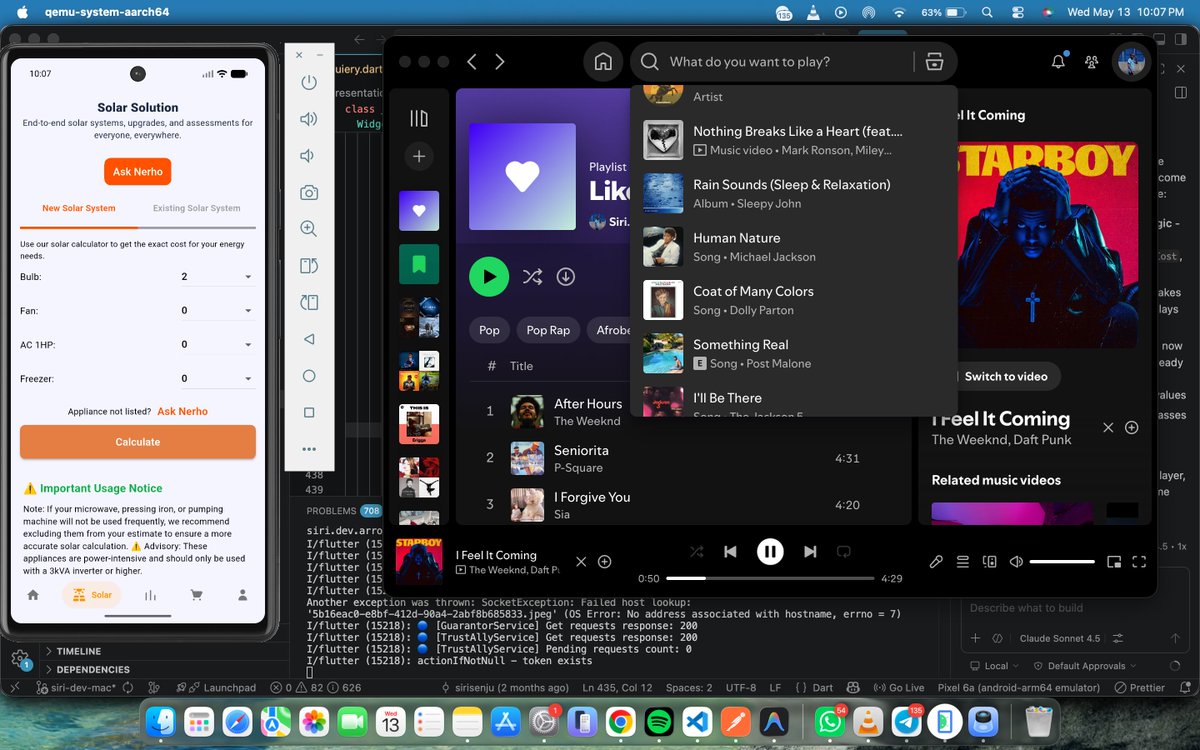The width and height of the screenshot is (1200, 750).
Task: Open lyrics microphone icon in player
Action: click(936, 562)
